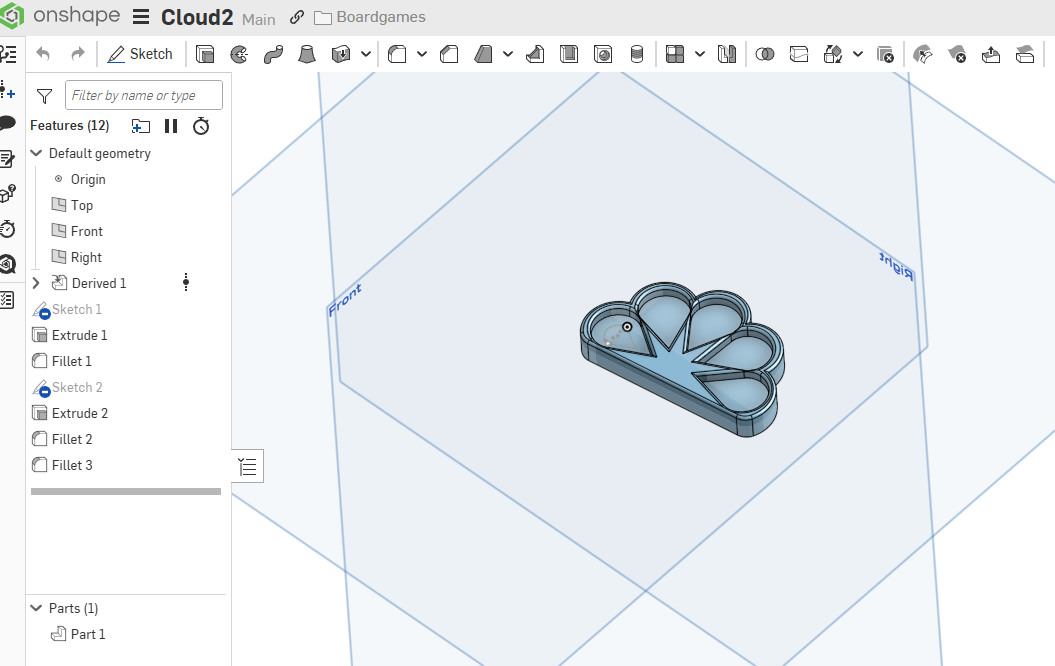Open the Fillet tool dropdown arrow
1055x666 pixels.
coord(422,54)
